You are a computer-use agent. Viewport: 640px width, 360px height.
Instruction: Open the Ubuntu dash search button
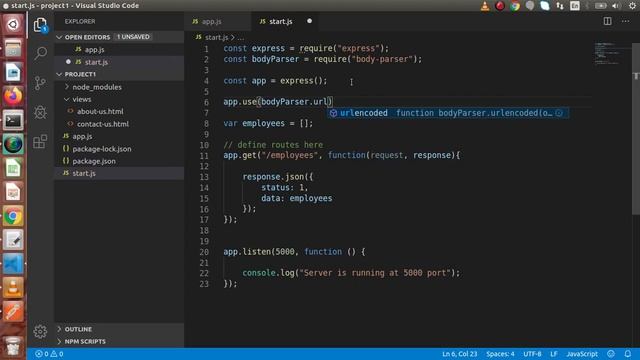click(x=13, y=24)
